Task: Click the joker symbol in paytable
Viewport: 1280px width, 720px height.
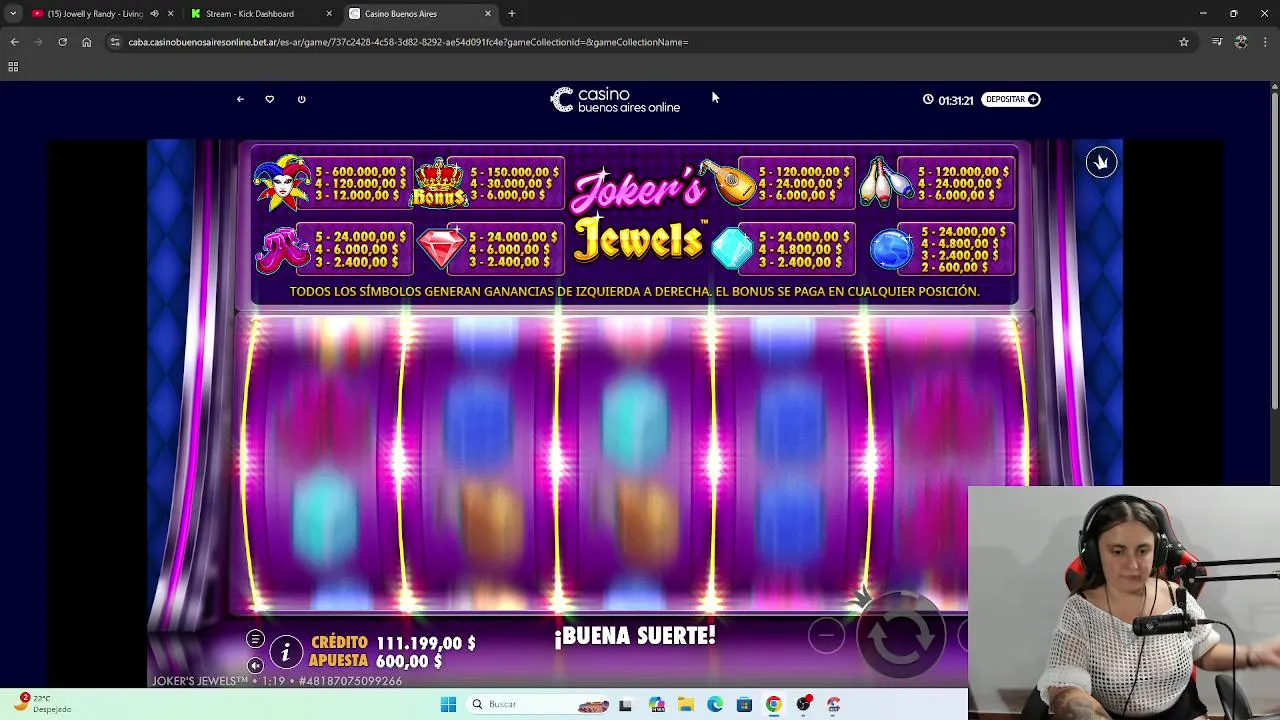Action: click(282, 182)
